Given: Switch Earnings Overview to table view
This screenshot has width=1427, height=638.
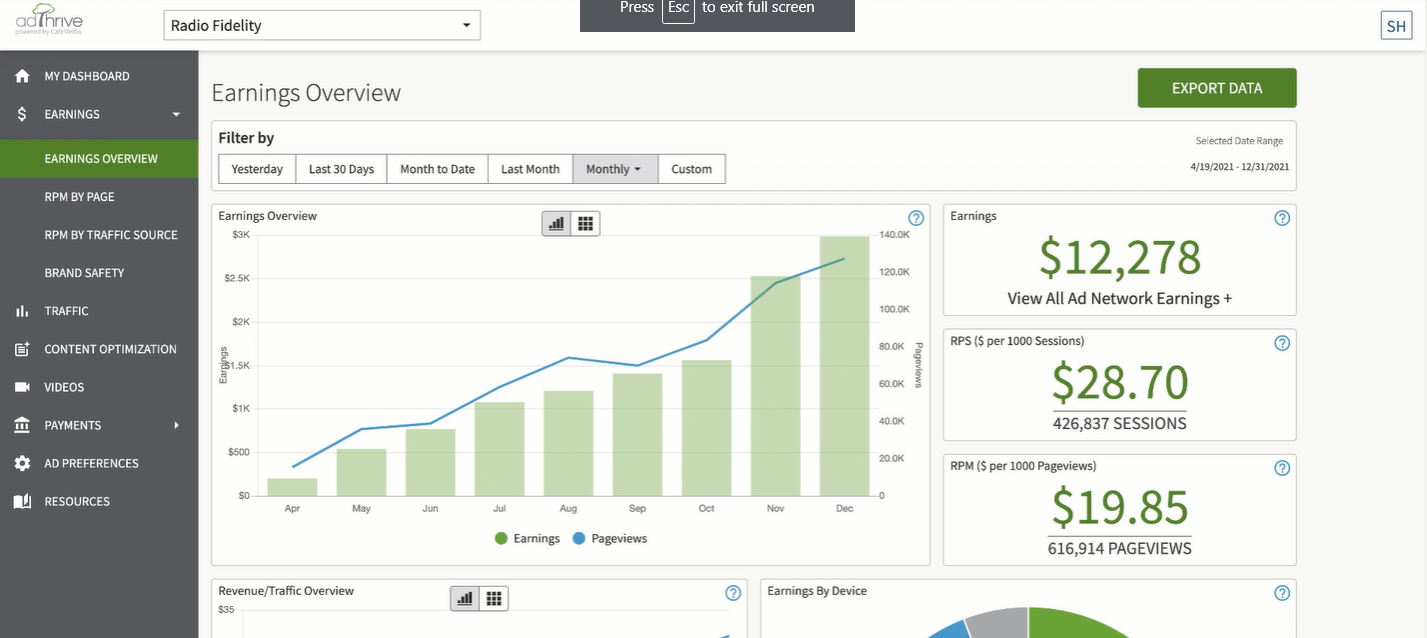Looking at the screenshot, I should [x=586, y=223].
